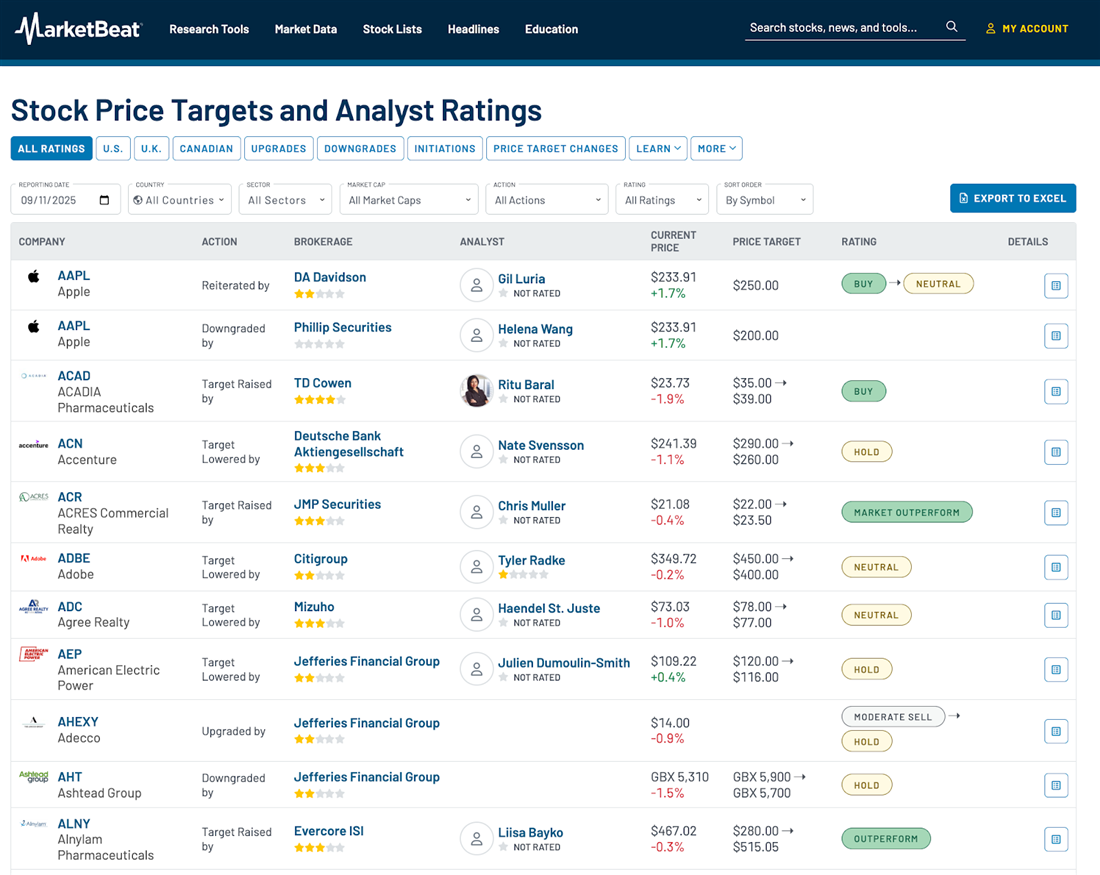This screenshot has width=1100, height=875.
Task: Open Research Tools menu
Action: click(209, 29)
